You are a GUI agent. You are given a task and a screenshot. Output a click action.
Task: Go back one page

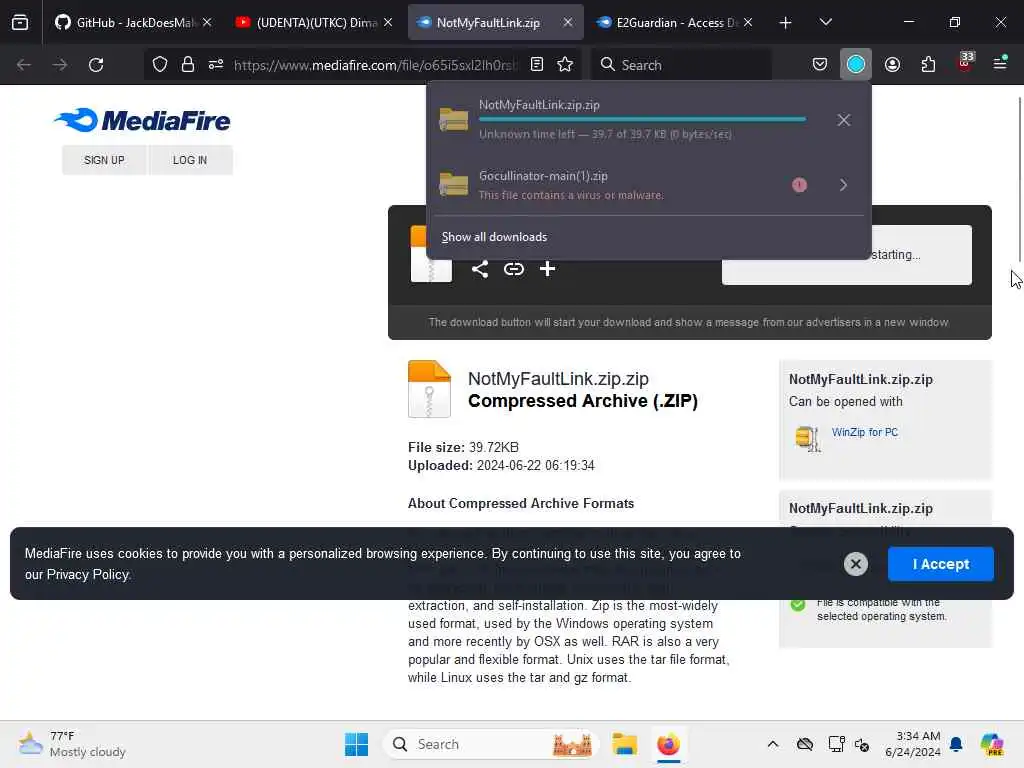(x=24, y=65)
